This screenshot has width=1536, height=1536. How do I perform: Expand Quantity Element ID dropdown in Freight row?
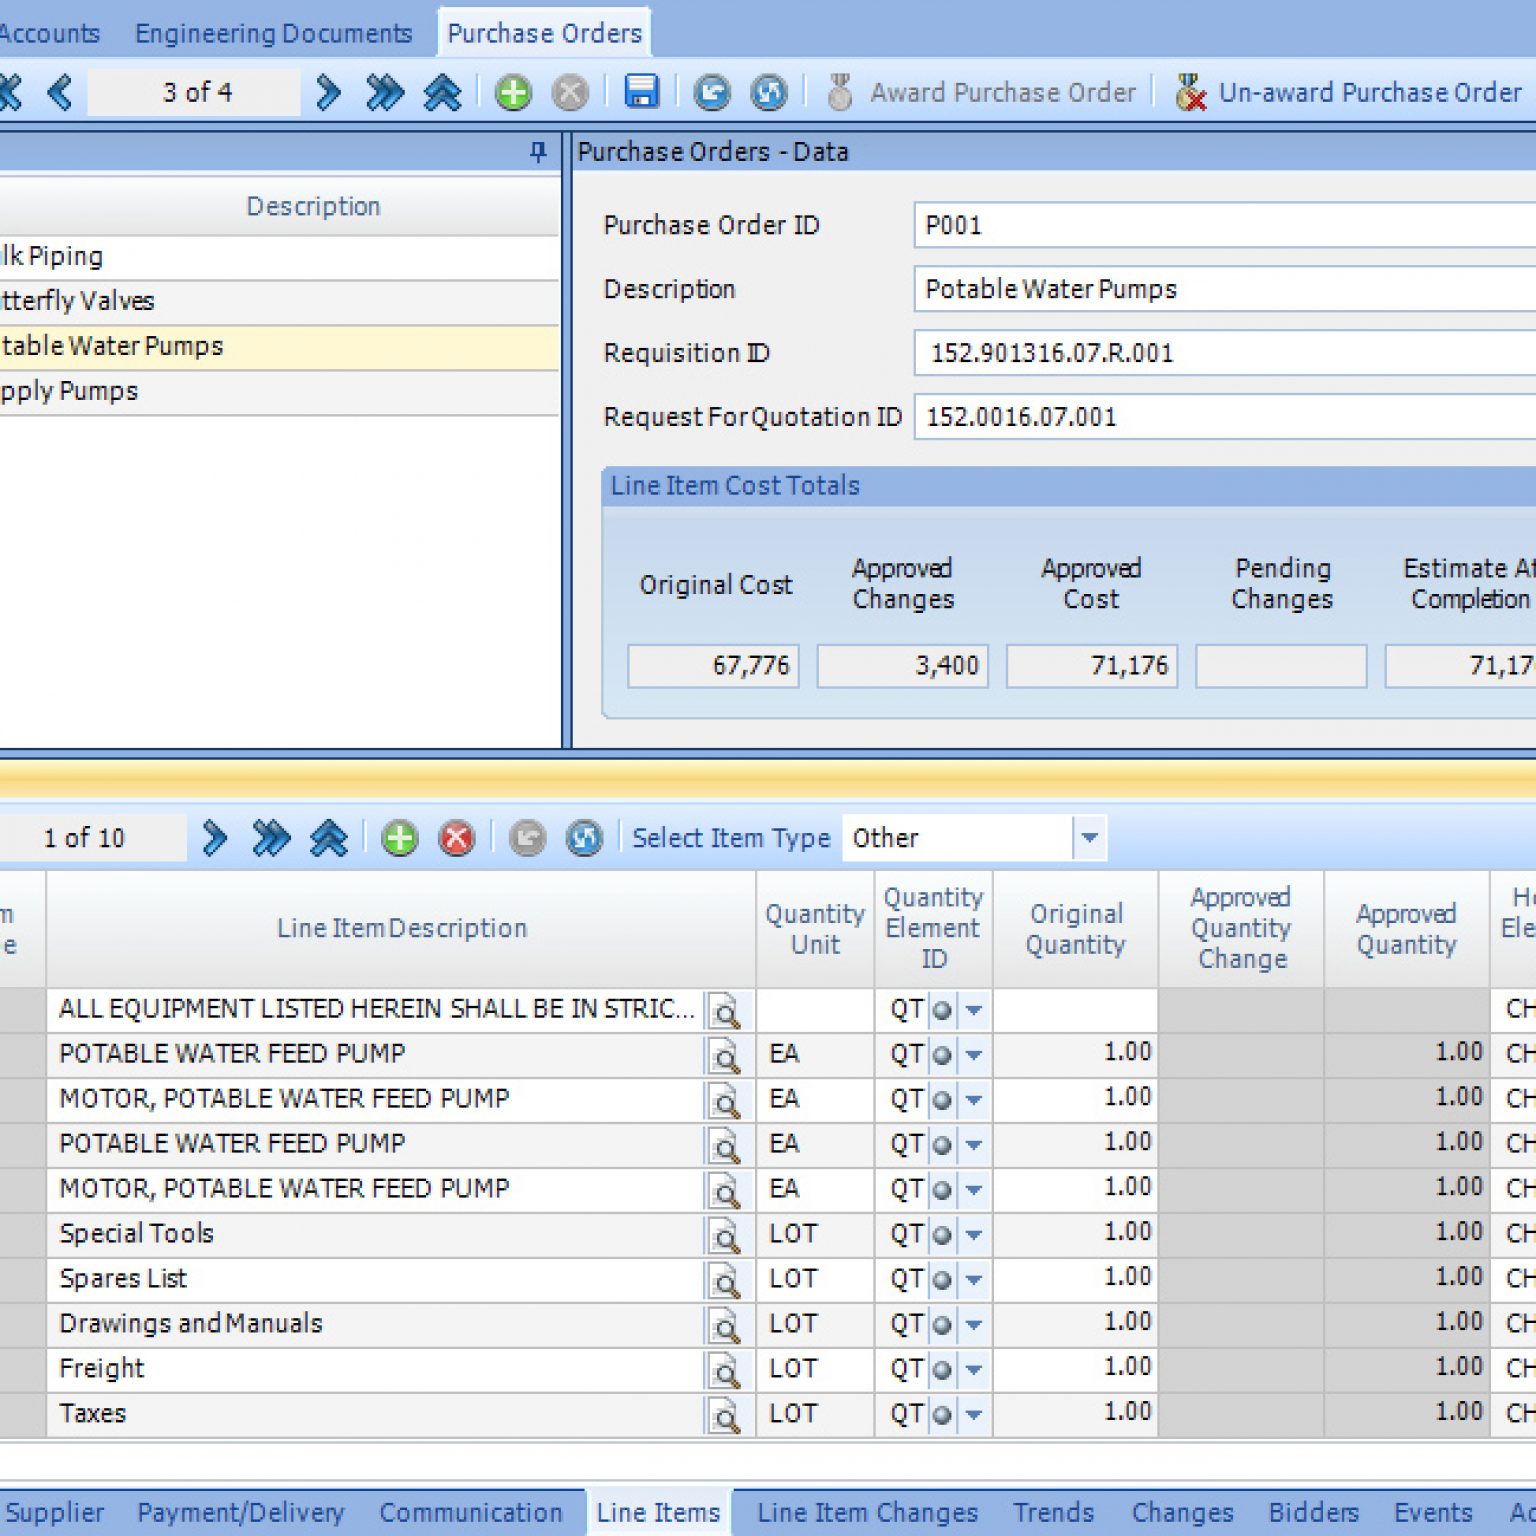pyautogui.click(x=974, y=1370)
